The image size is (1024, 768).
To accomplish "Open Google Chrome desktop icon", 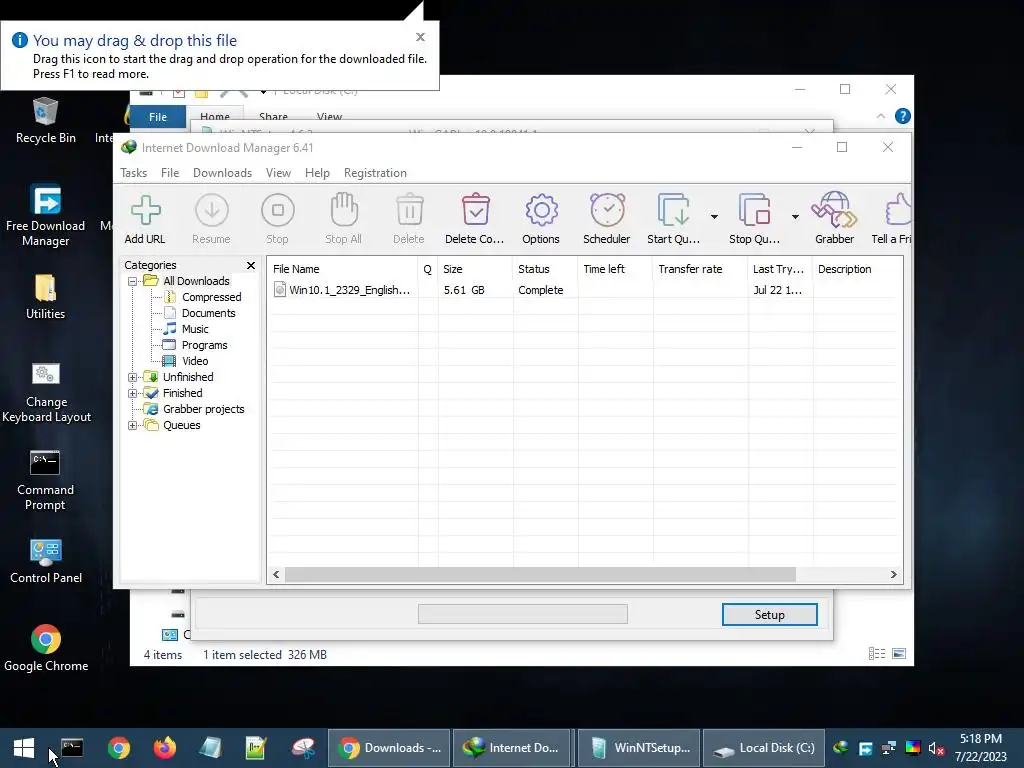I will point(46,648).
